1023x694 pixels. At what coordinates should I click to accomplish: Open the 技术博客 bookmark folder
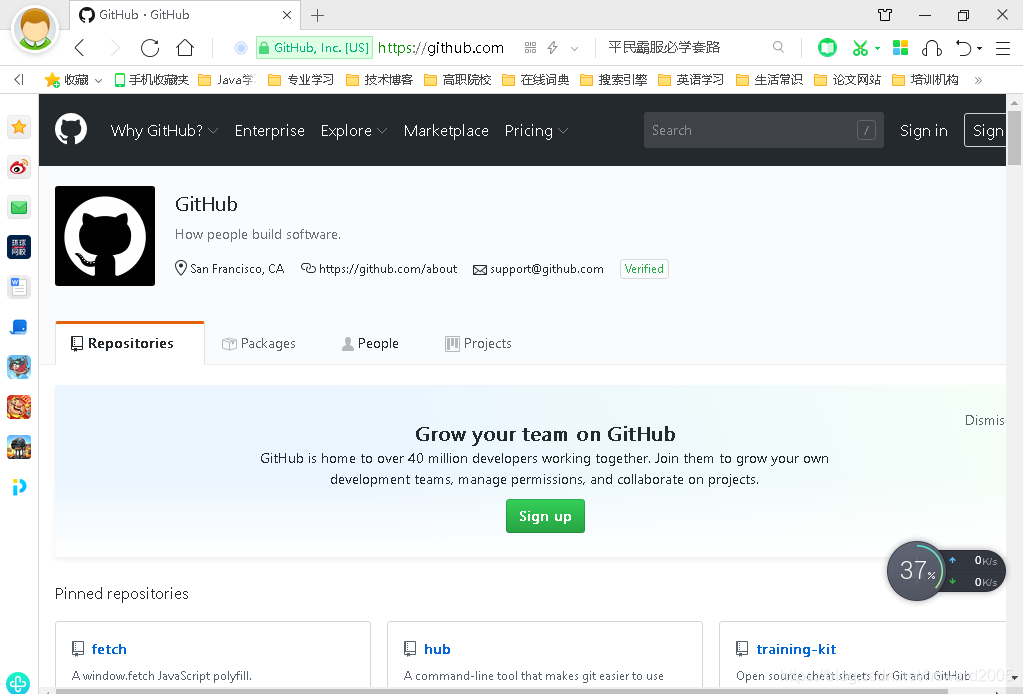(x=380, y=80)
